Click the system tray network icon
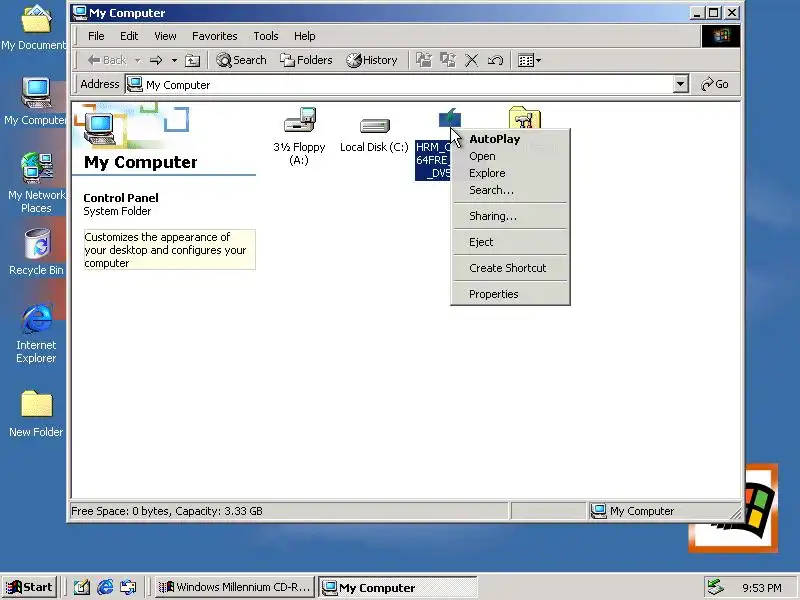The image size is (800, 600). point(715,587)
